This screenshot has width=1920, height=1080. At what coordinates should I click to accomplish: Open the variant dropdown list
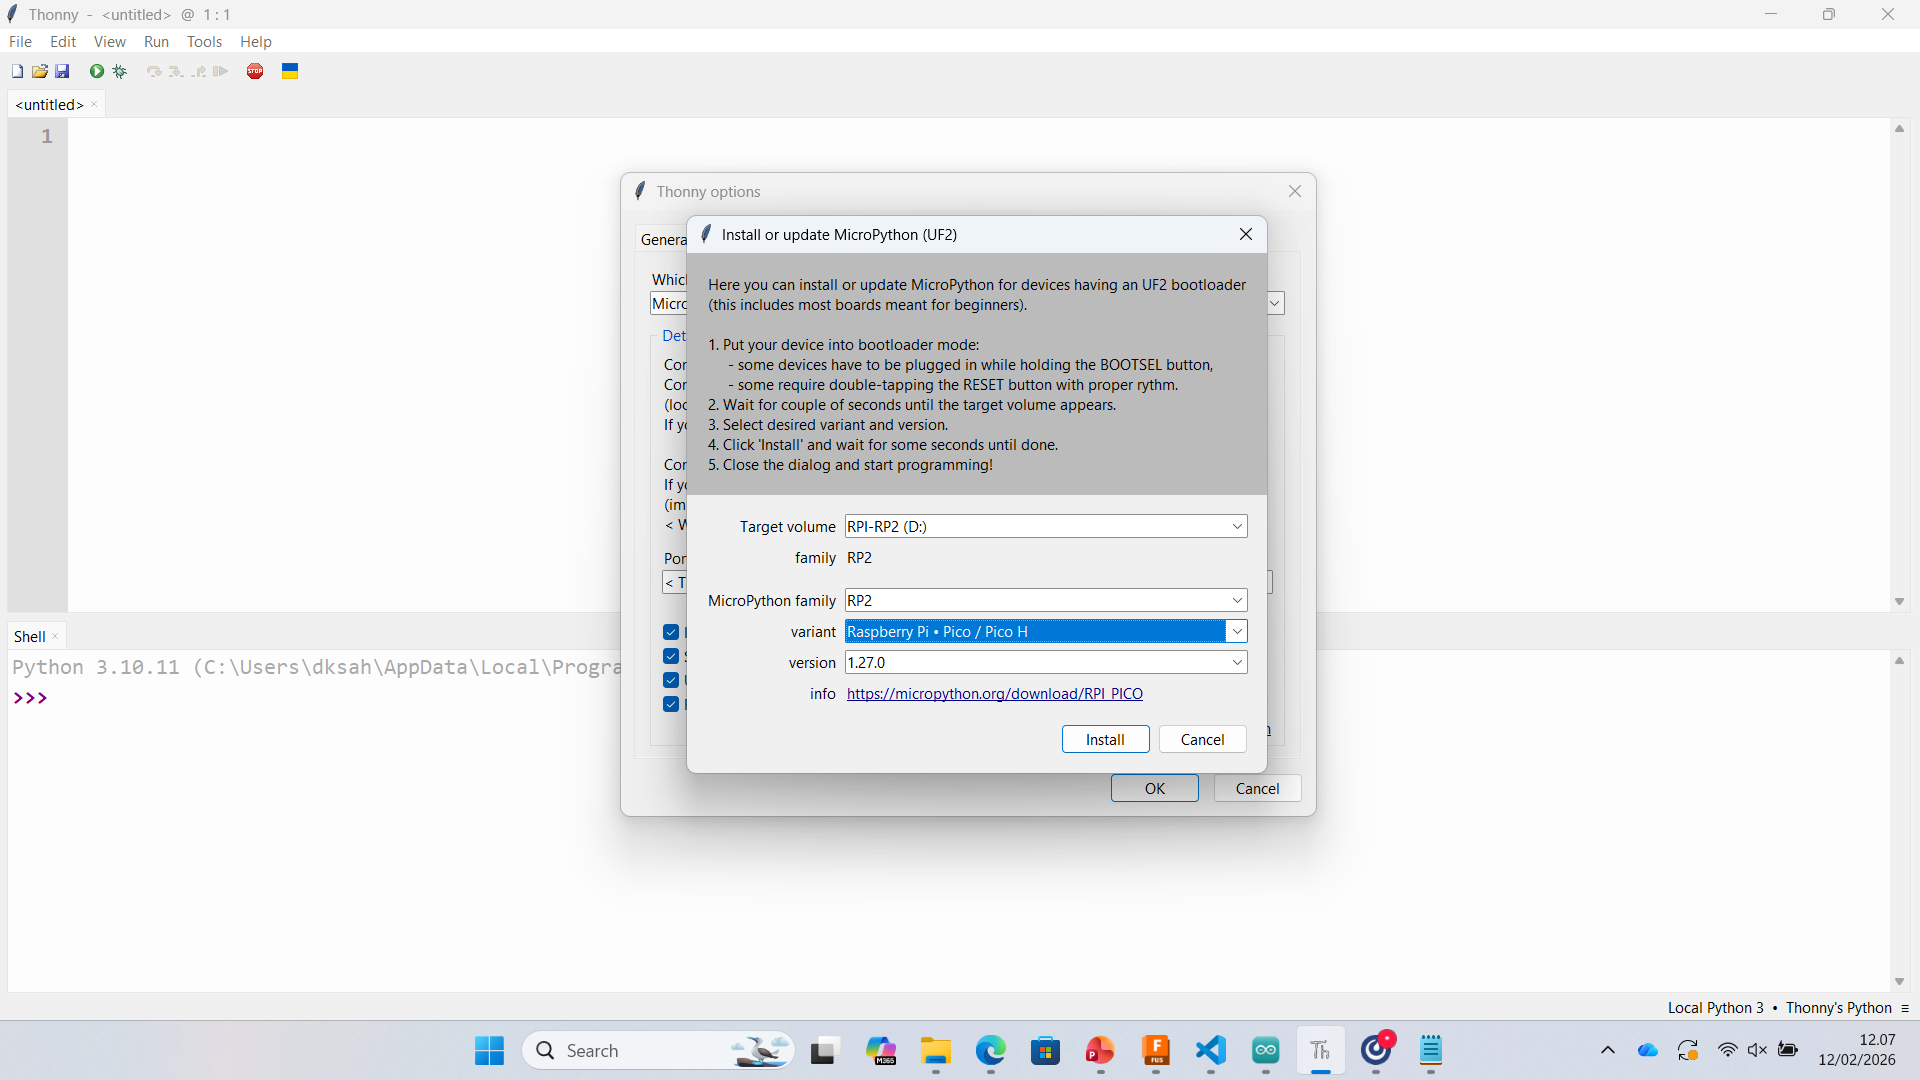click(x=1237, y=631)
